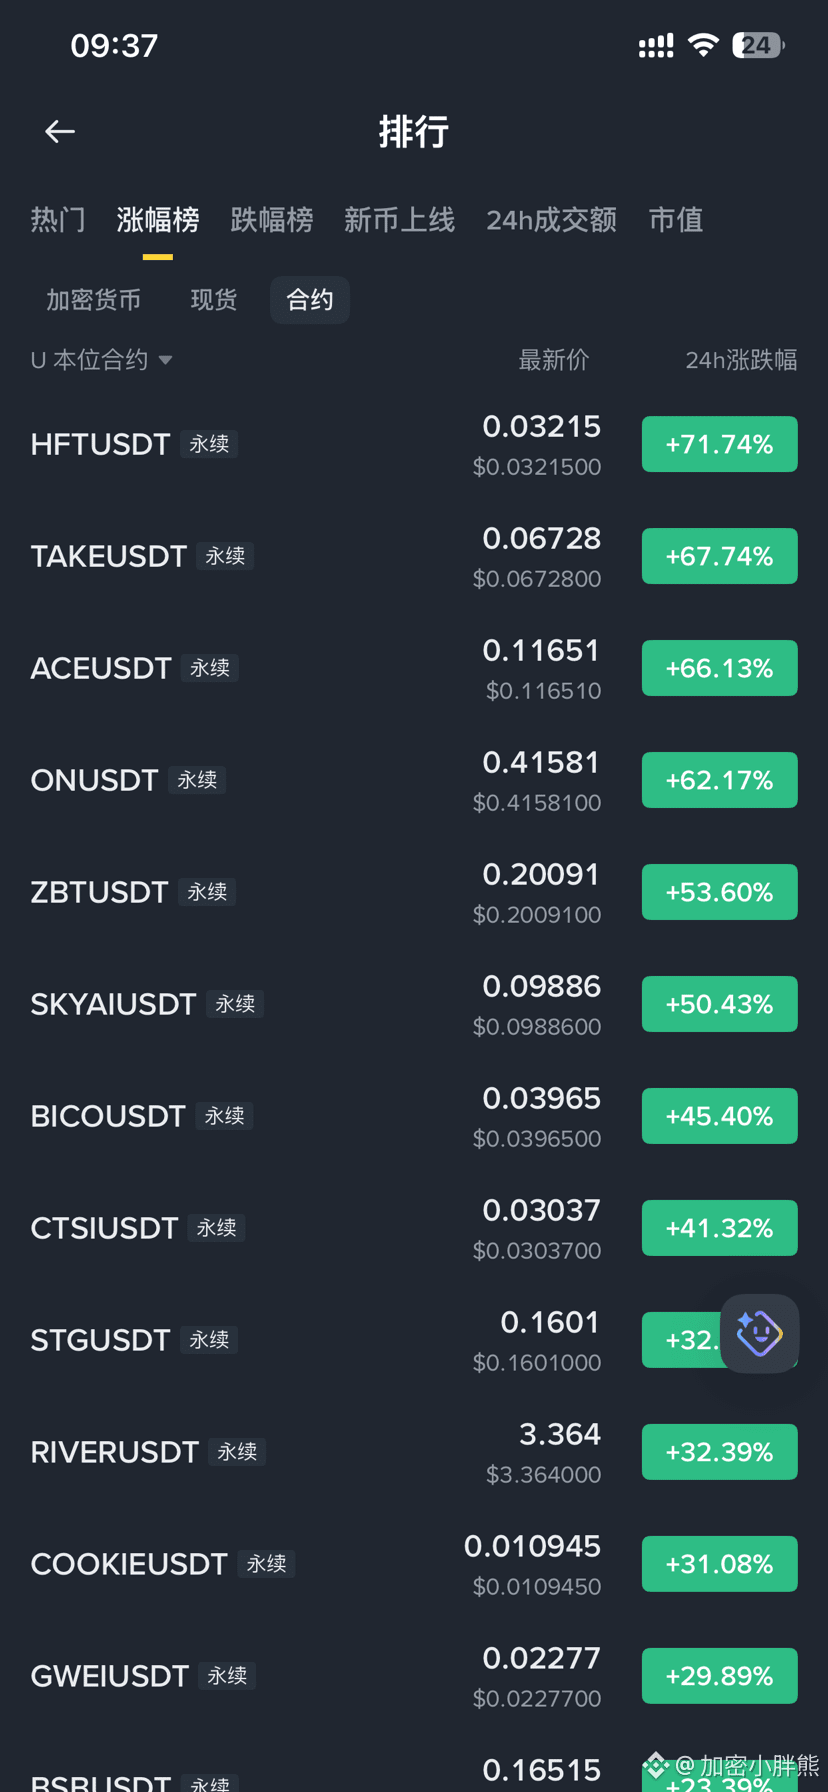
Task: Sort by 24h涨跌幅 column header
Action: pyautogui.click(x=741, y=360)
